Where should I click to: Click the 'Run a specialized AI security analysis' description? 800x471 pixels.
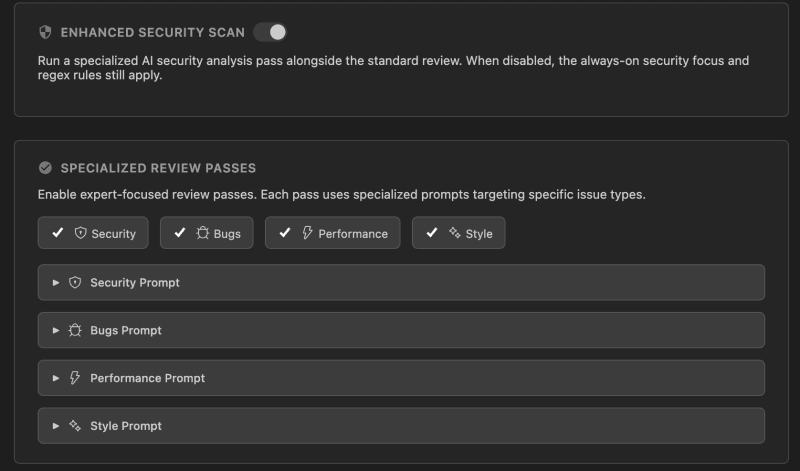pyautogui.click(x=393, y=68)
